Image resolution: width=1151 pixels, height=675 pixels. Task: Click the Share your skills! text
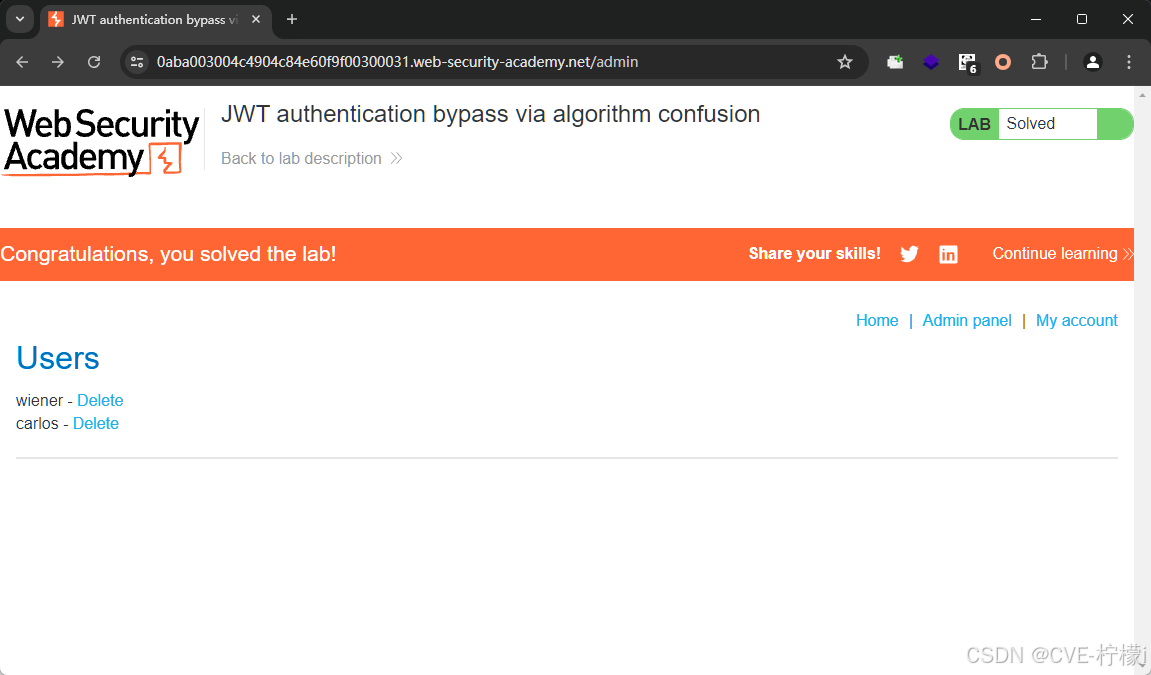pos(815,254)
